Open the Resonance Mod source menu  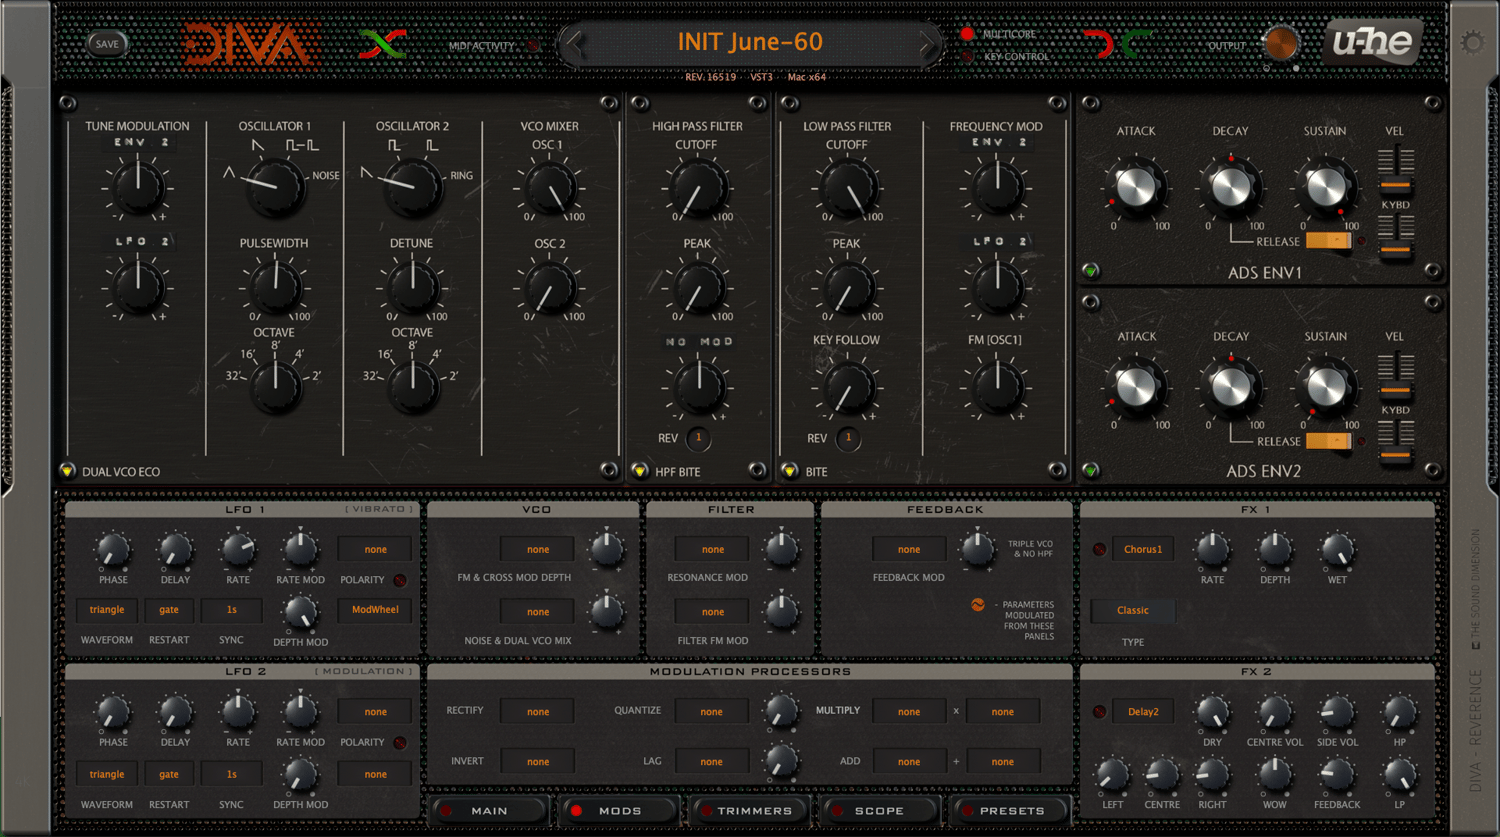713,549
